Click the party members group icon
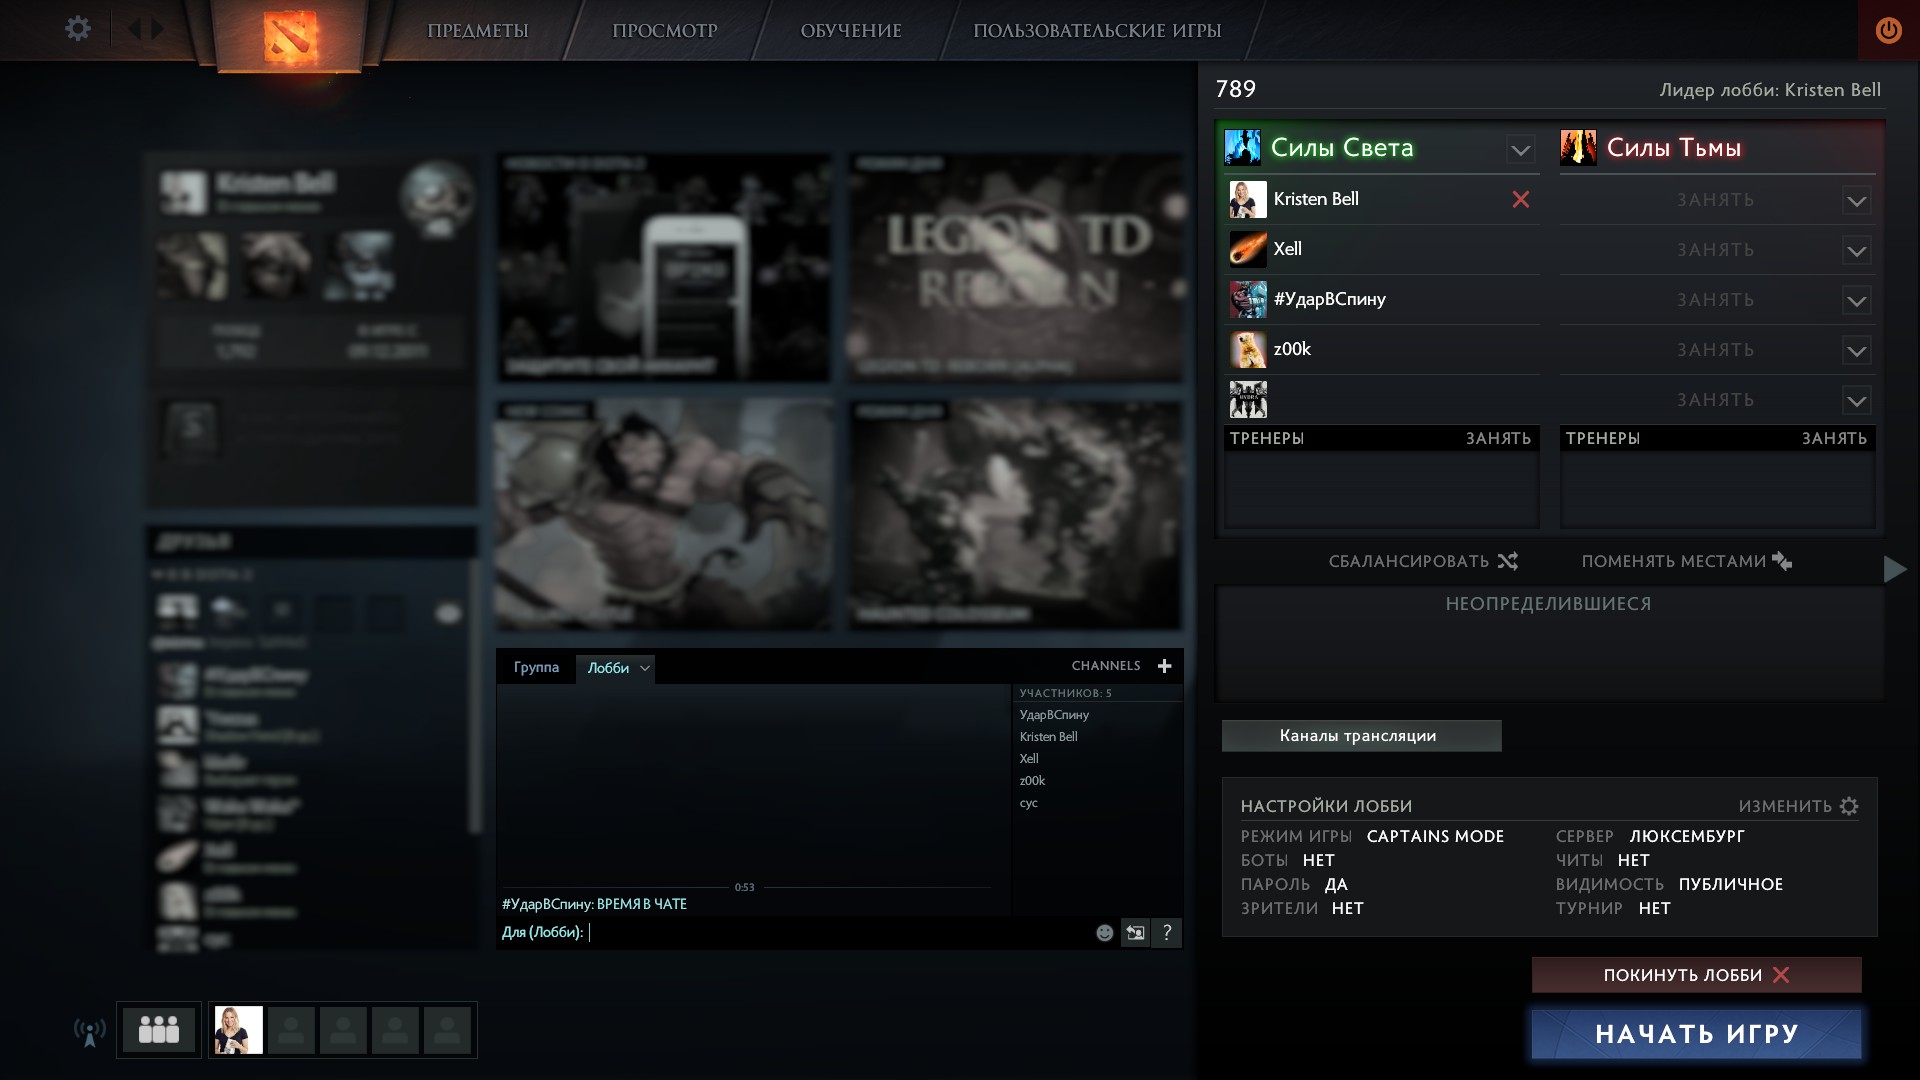This screenshot has width=1920, height=1080. click(159, 1030)
